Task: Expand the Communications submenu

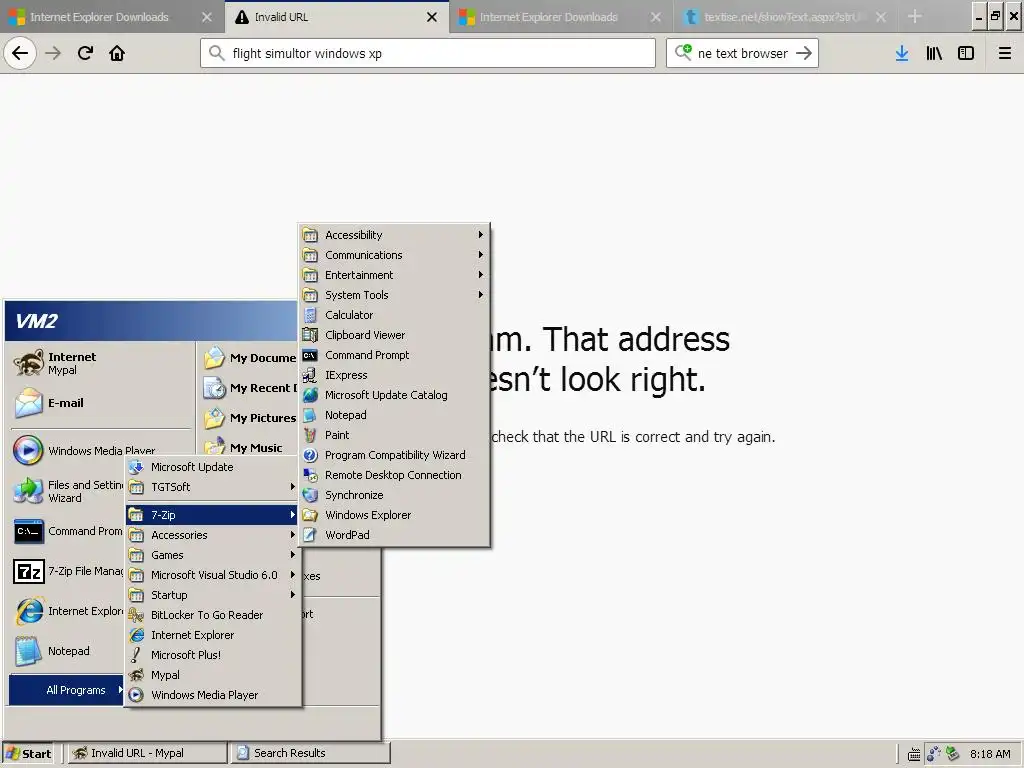Action: click(x=394, y=255)
